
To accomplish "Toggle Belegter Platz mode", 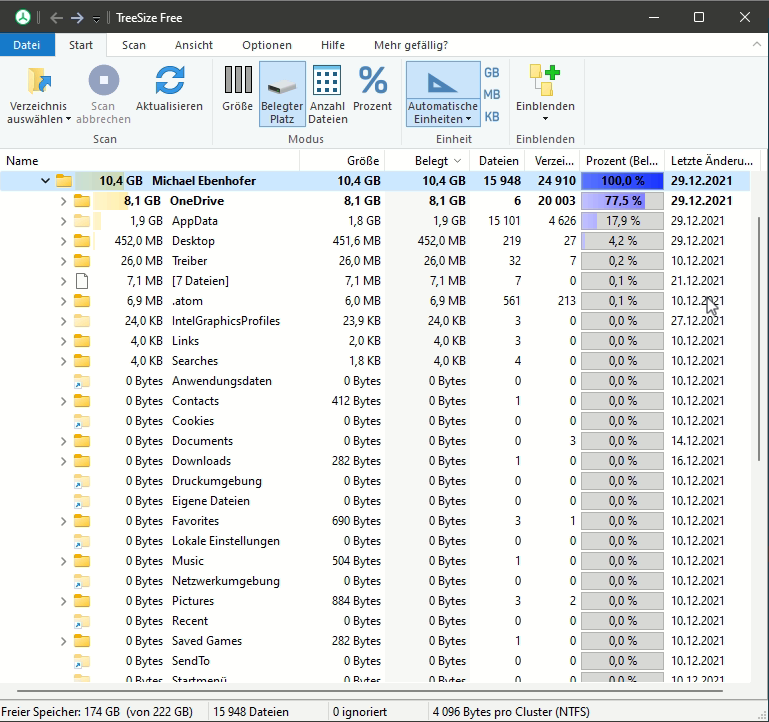I will tap(282, 94).
